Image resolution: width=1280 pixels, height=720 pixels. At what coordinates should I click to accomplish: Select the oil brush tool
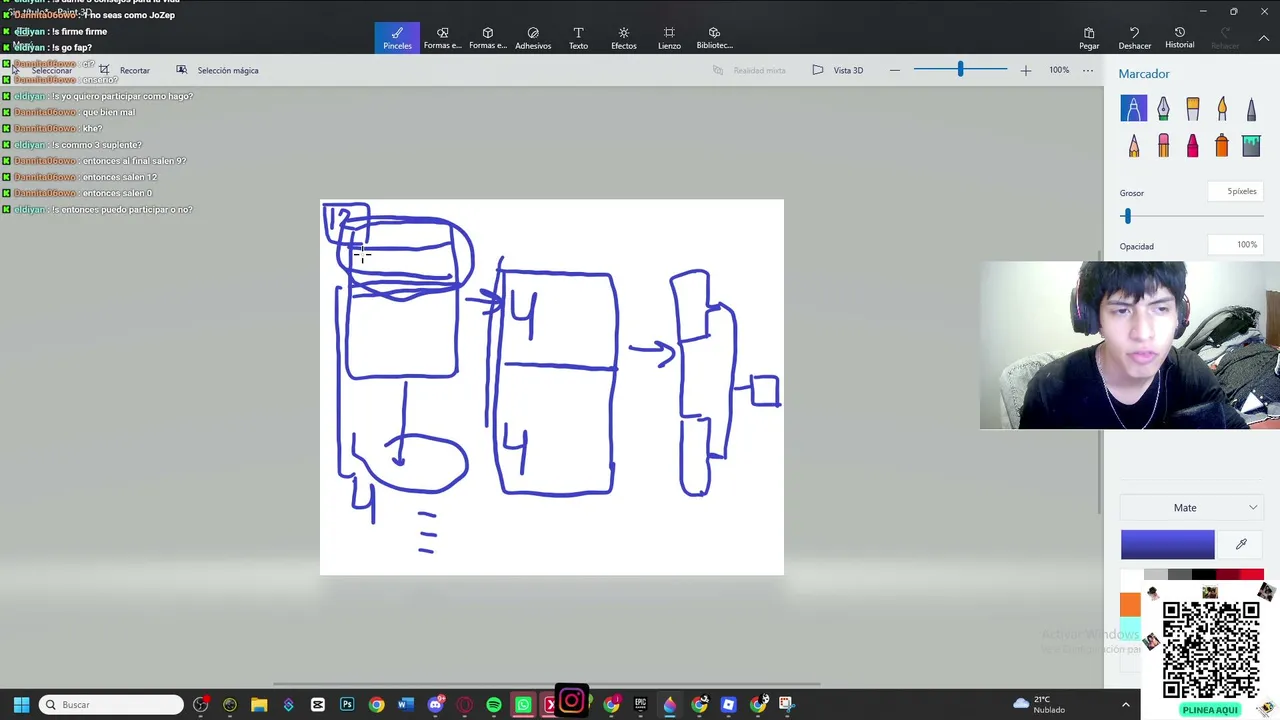(1192, 108)
